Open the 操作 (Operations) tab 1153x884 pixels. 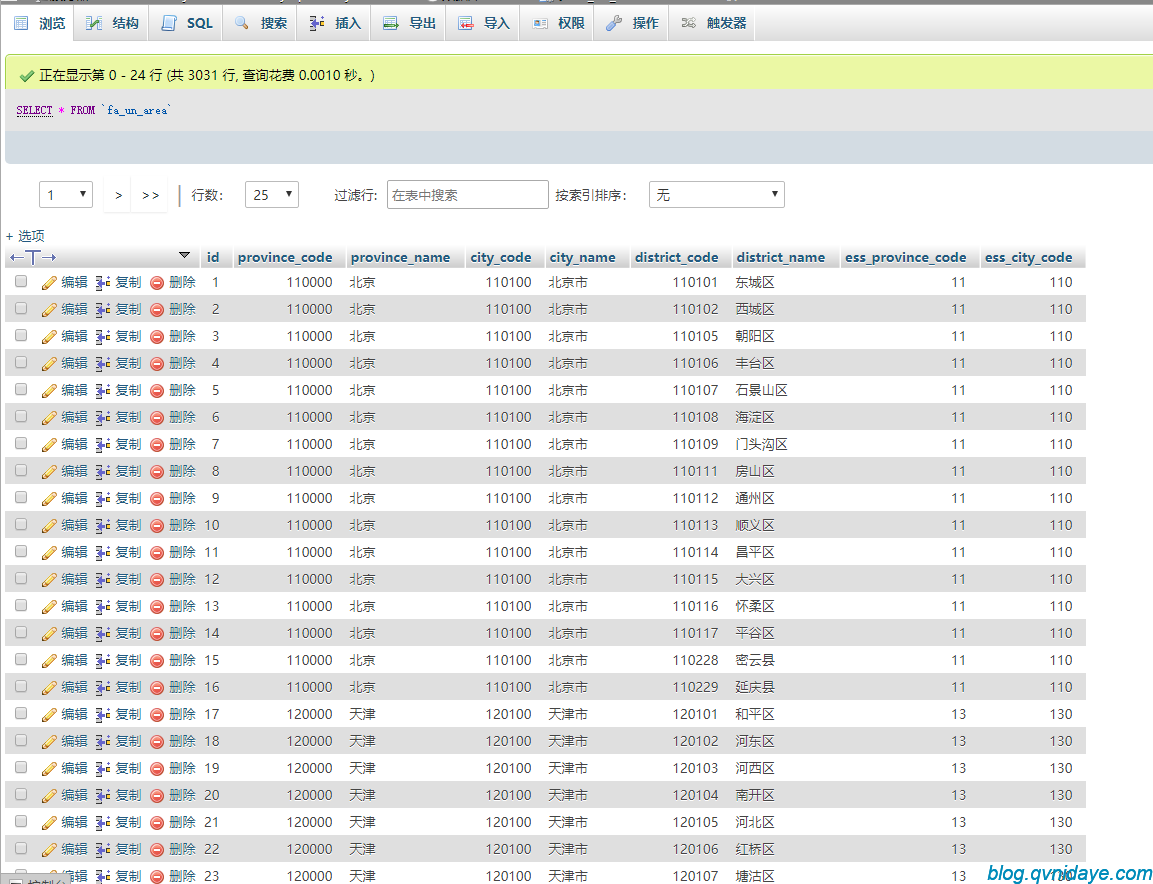click(x=632, y=23)
